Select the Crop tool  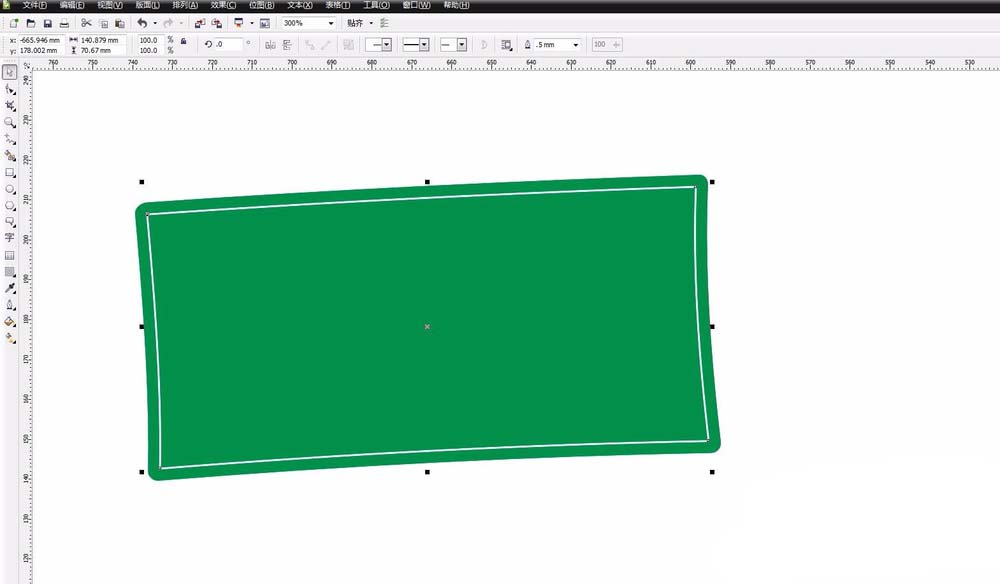(x=10, y=106)
